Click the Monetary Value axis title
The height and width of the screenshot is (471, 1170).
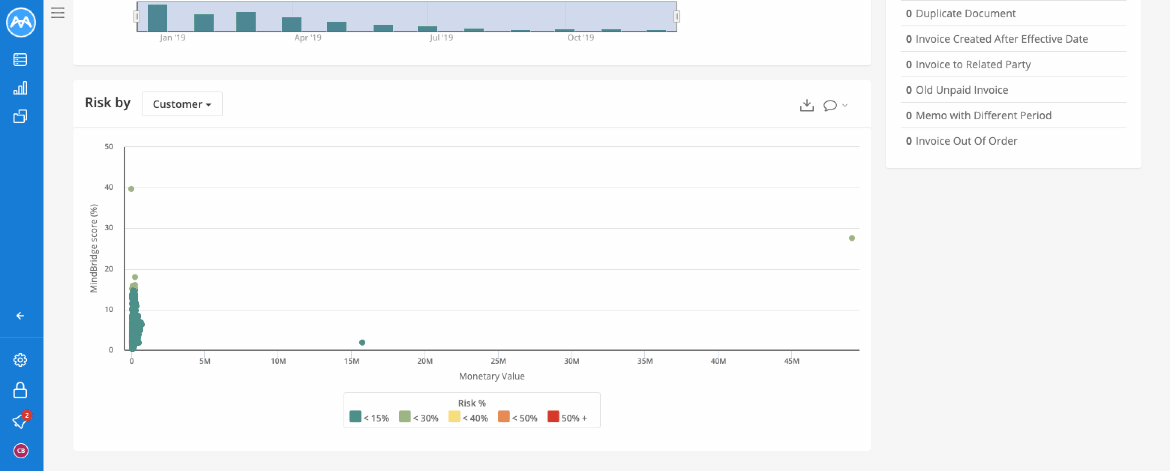coord(492,376)
